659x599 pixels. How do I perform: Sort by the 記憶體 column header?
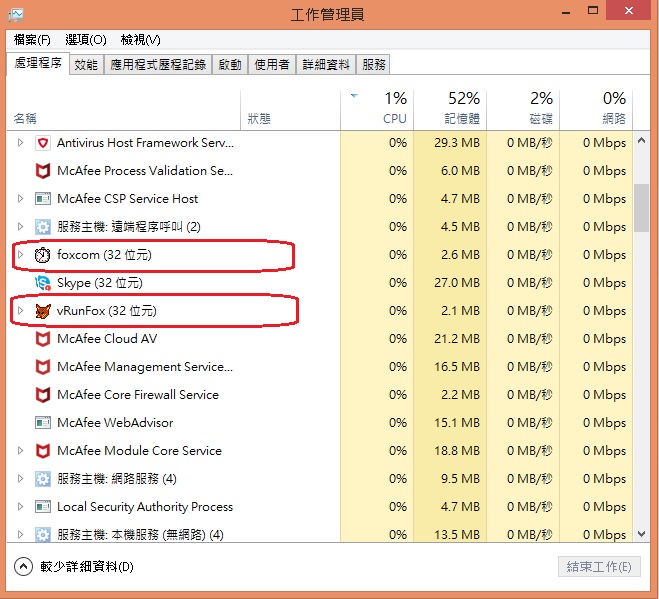tap(450, 109)
